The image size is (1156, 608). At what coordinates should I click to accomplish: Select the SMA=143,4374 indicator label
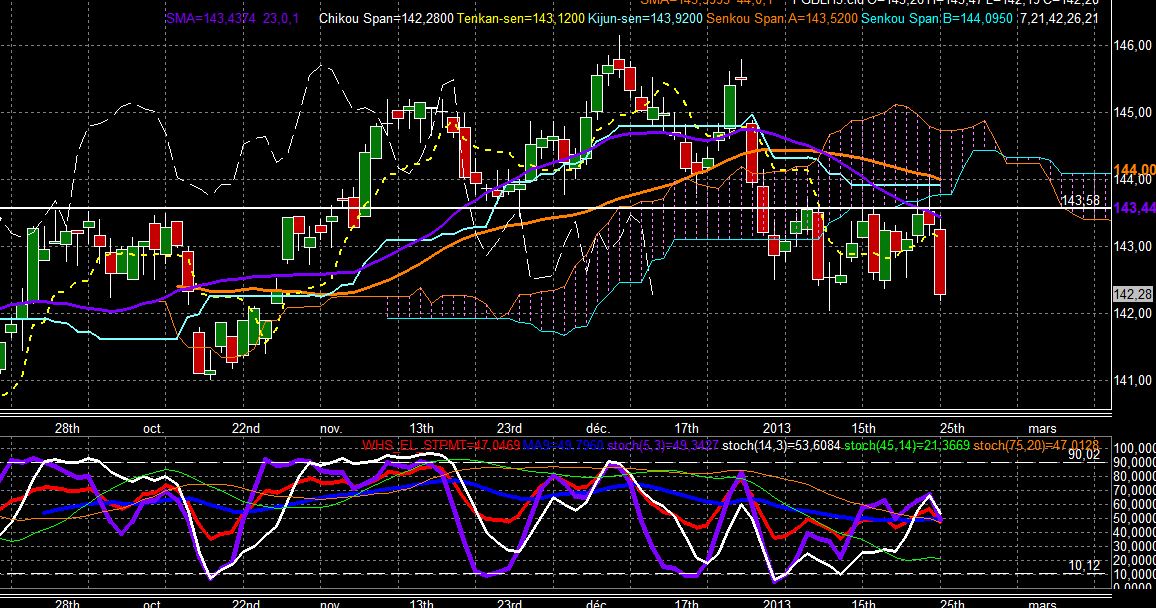(210, 18)
